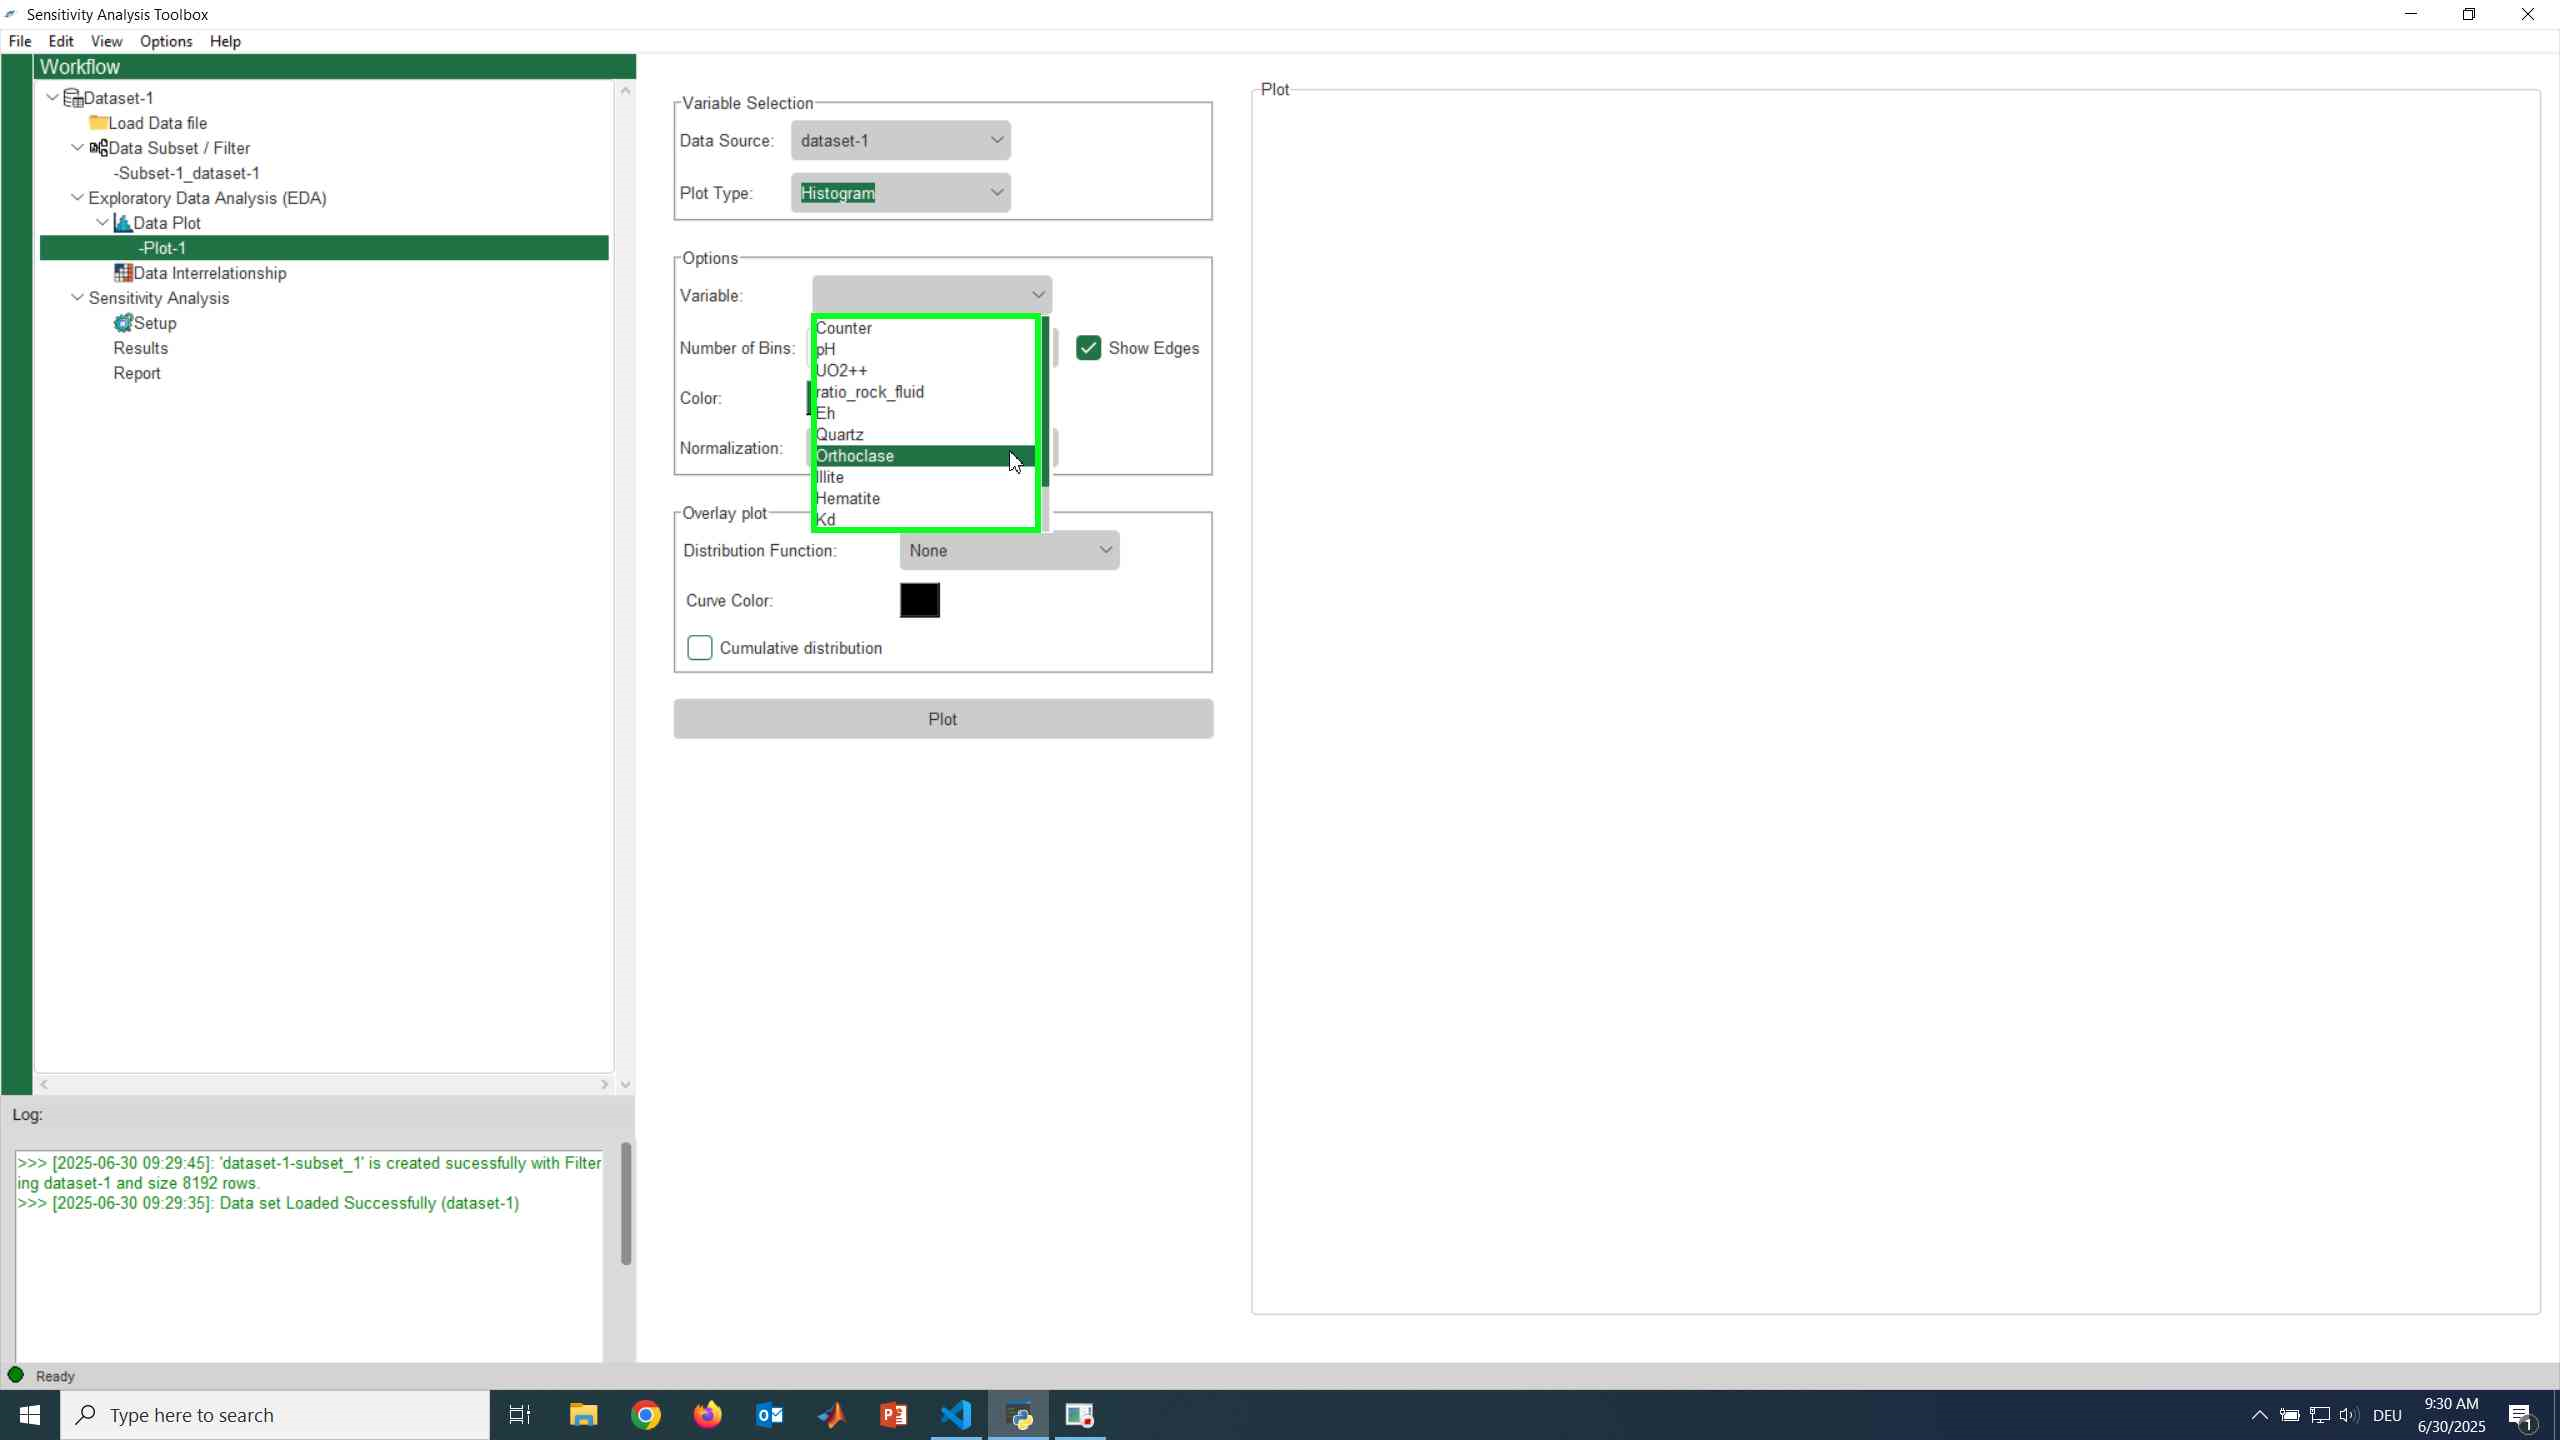
Task: Collapse the Dataset-1 tree node
Action: [52, 98]
